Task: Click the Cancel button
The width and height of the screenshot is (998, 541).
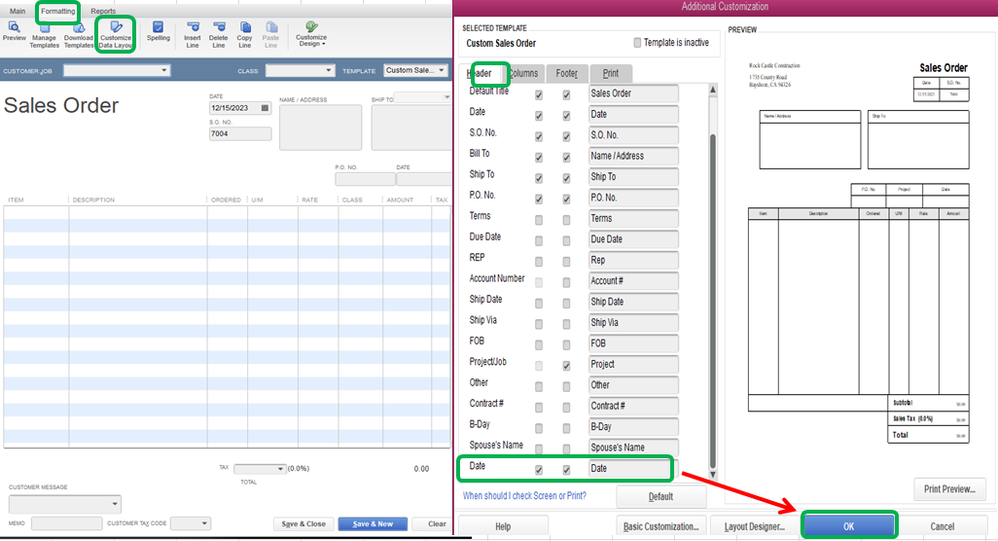Action: 942,526
